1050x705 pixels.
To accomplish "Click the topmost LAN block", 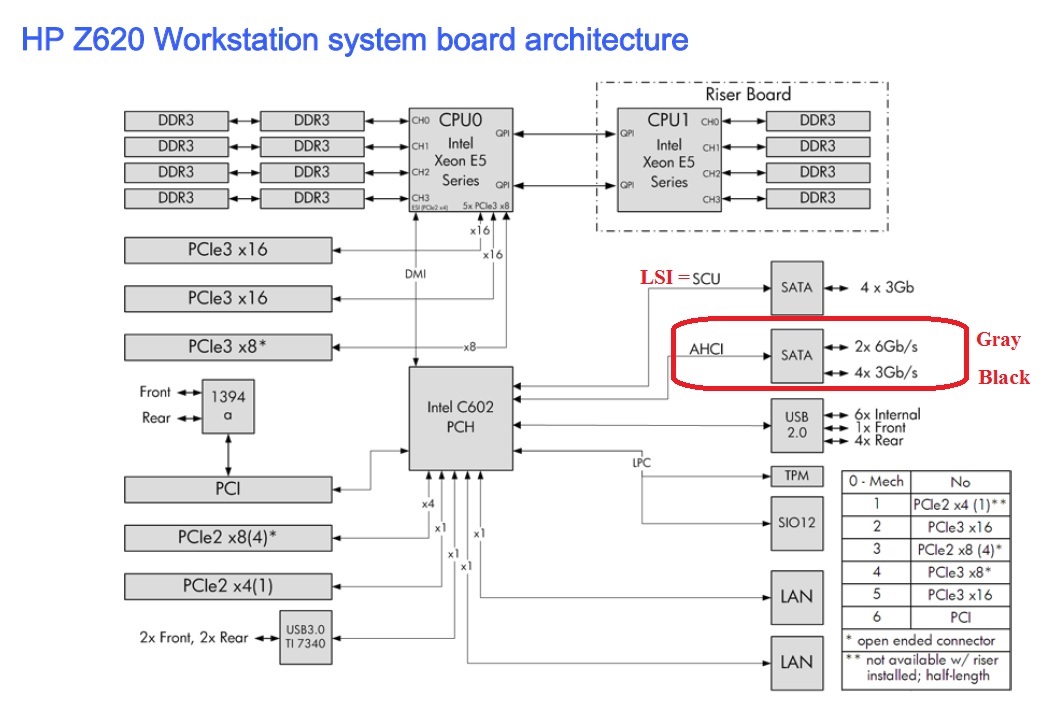I will pyautogui.click(x=796, y=597).
